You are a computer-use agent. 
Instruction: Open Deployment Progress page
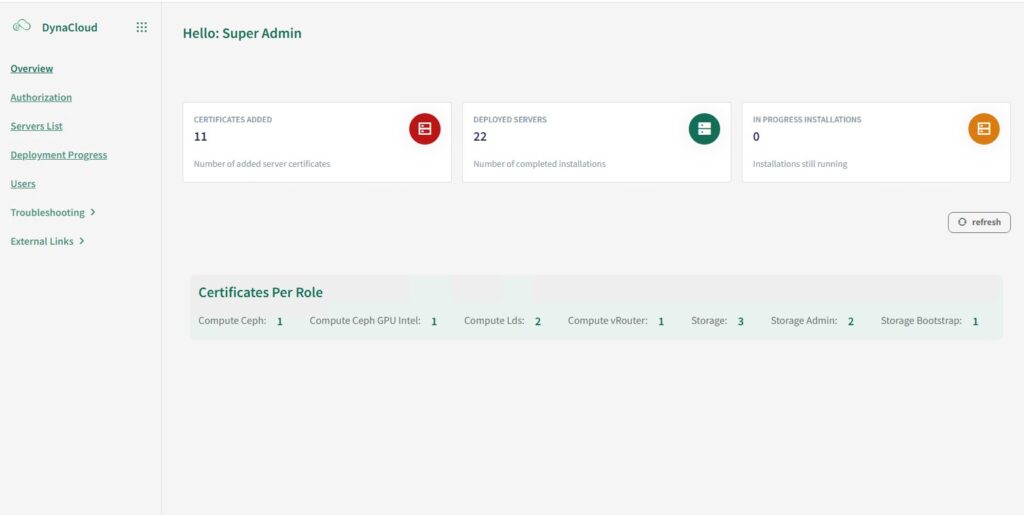click(58, 155)
